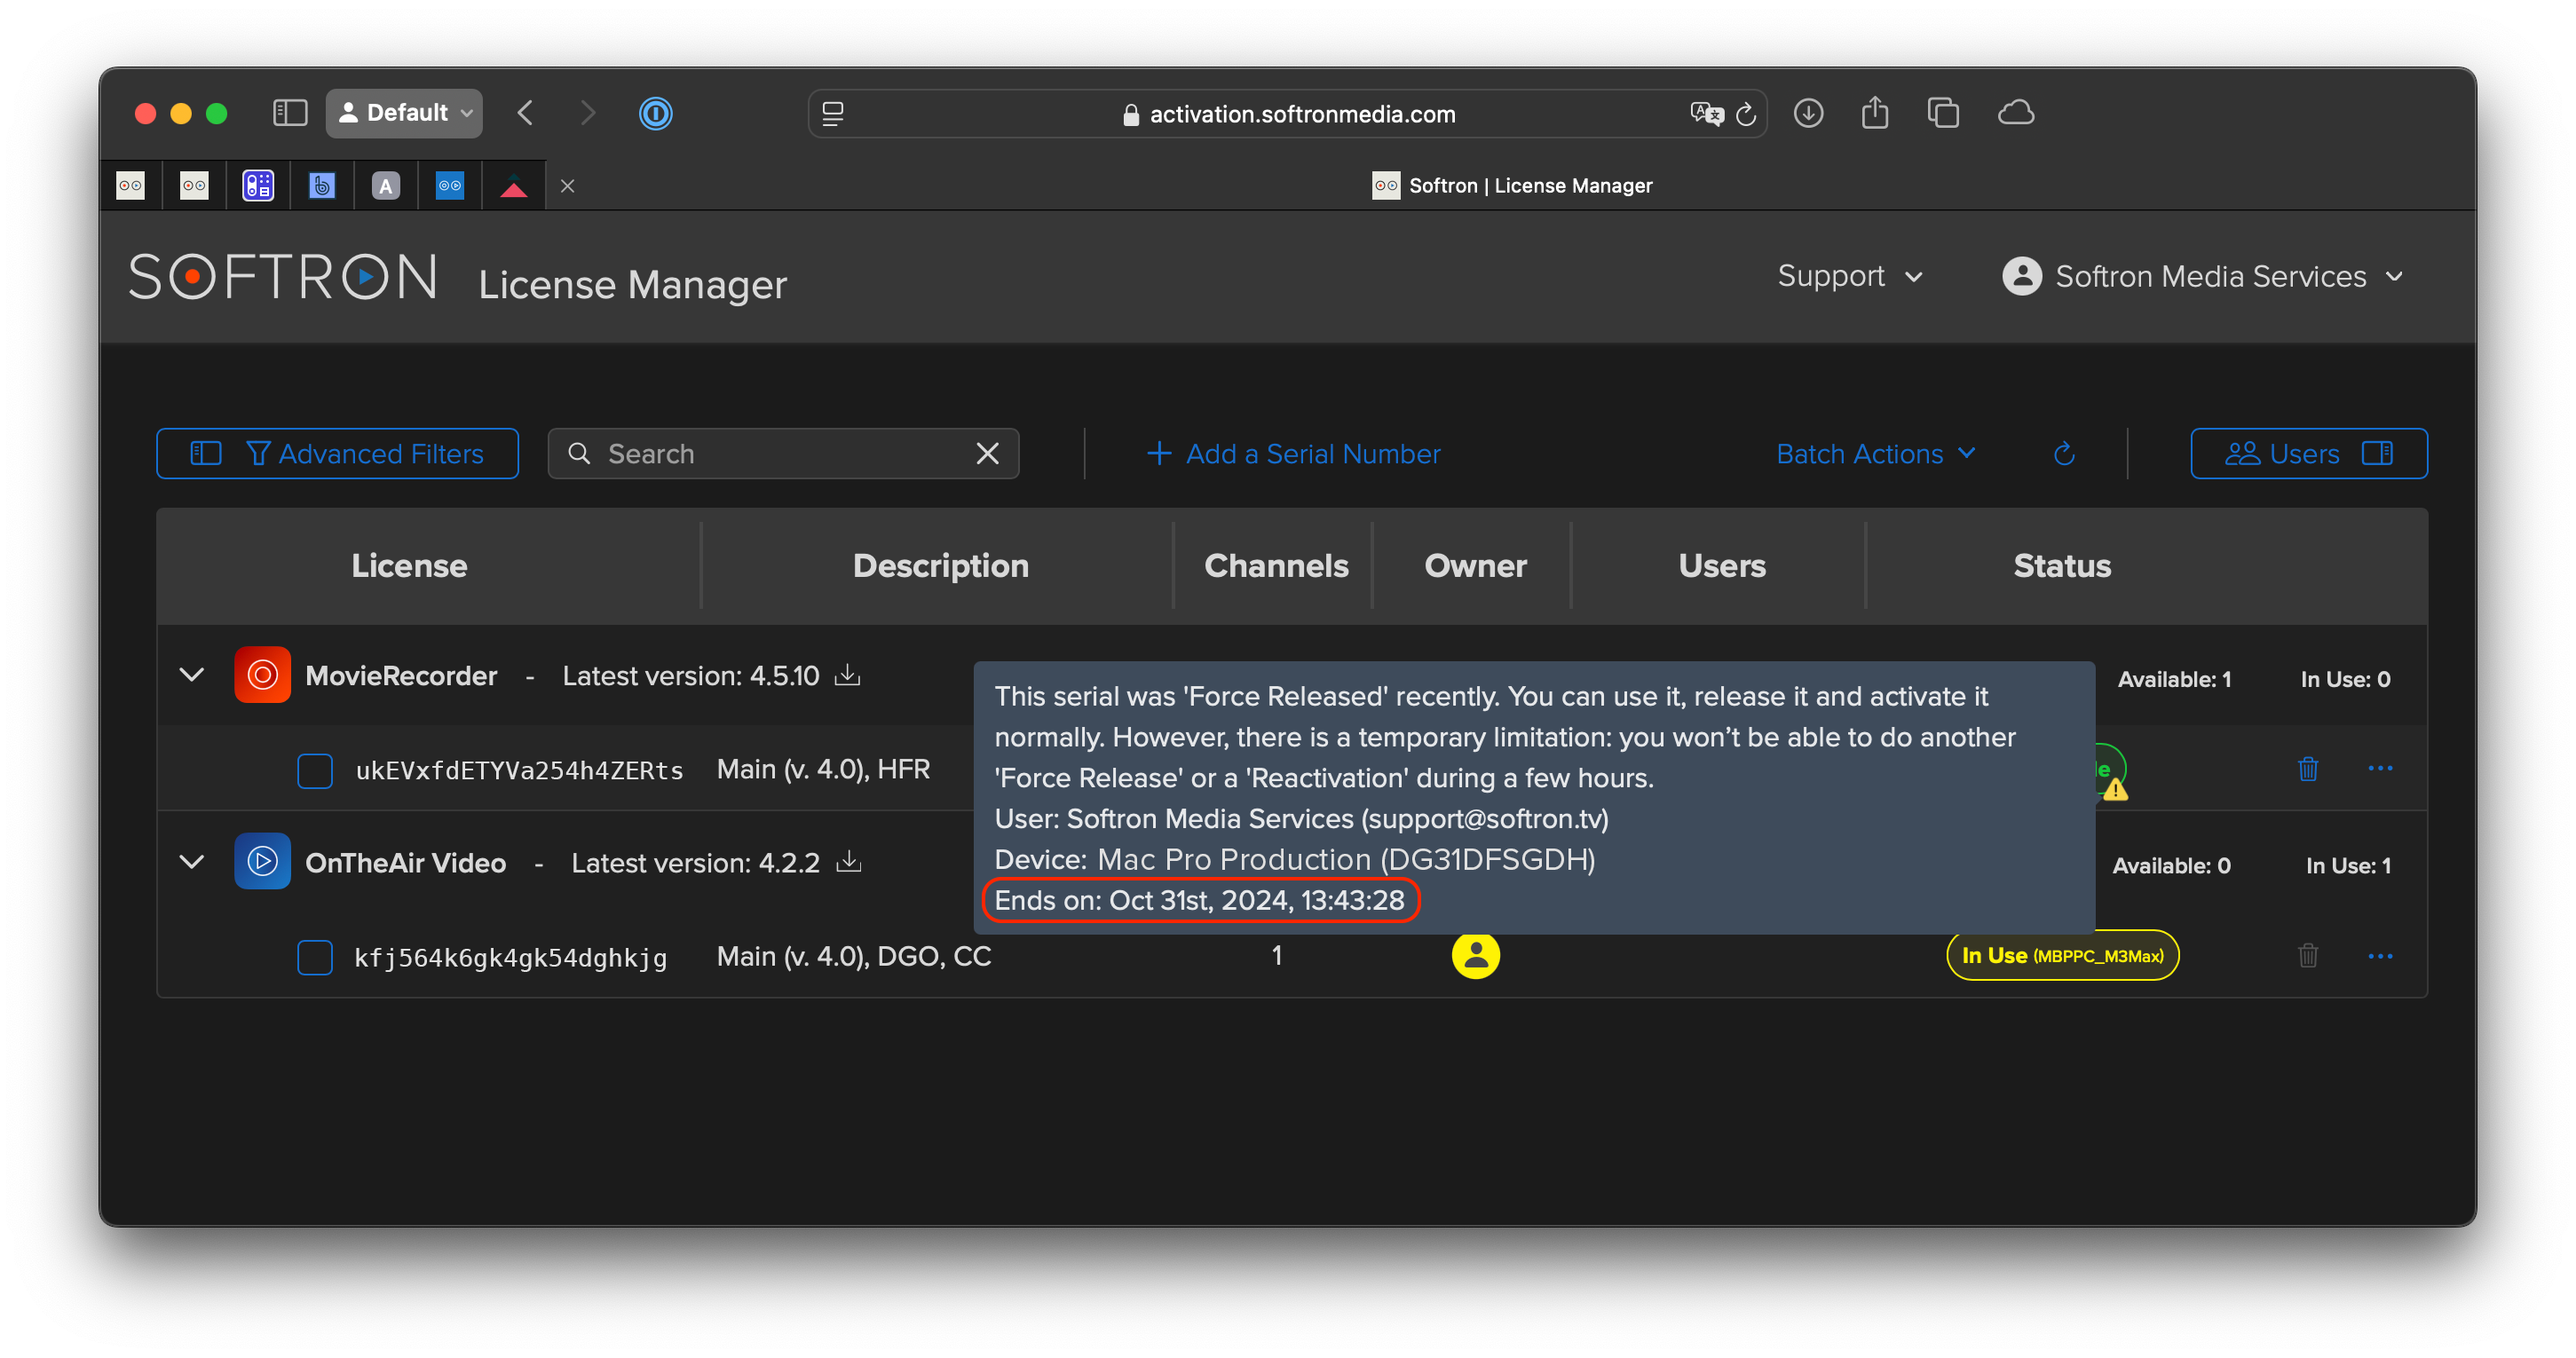Delete the ukEVxfdETYVa254h4ZERts serial
The height and width of the screenshot is (1358, 2576).
tap(2308, 768)
